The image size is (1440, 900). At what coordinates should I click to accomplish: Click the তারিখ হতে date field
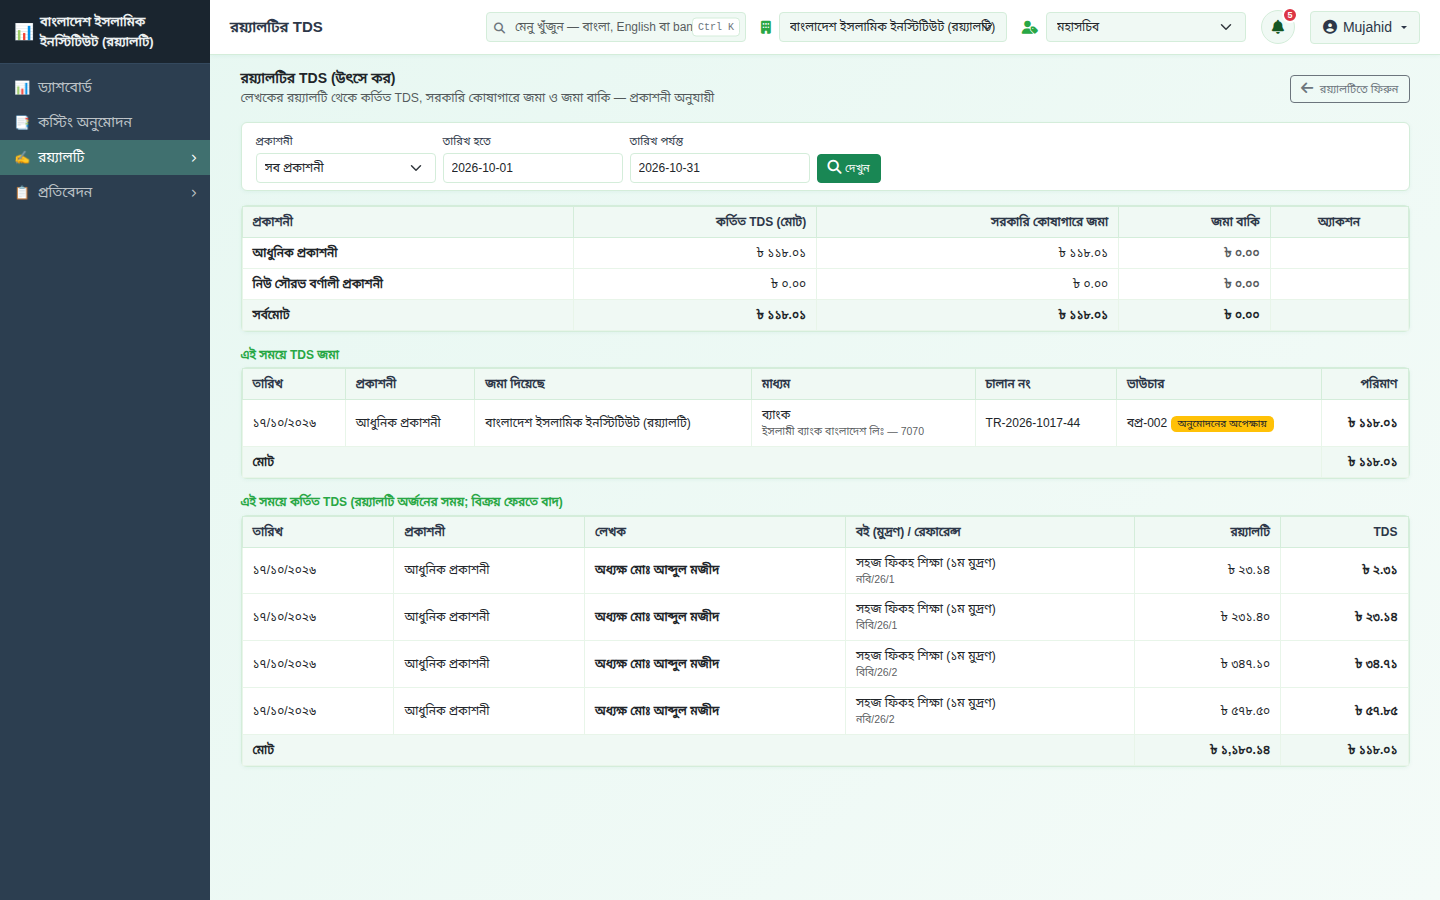tap(532, 168)
